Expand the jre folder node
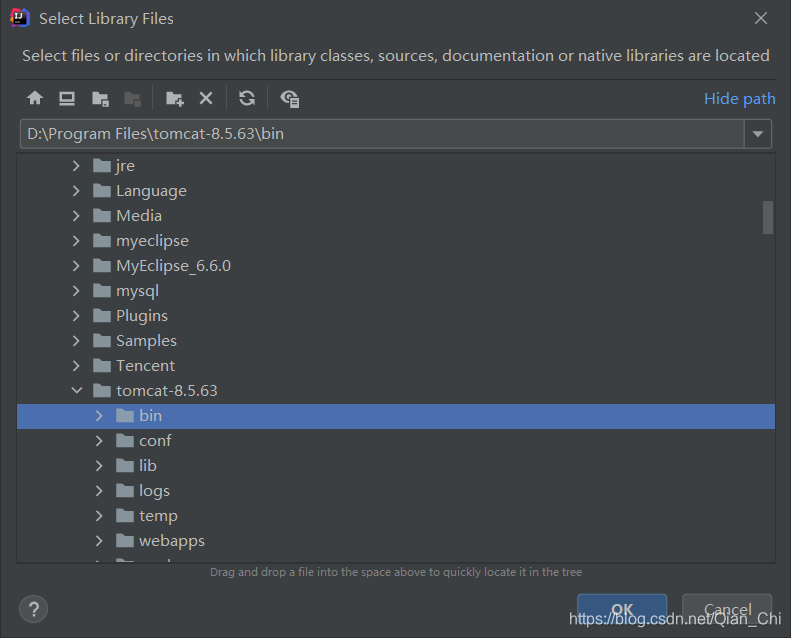The width and height of the screenshot is (791, 638). (76, 165)
